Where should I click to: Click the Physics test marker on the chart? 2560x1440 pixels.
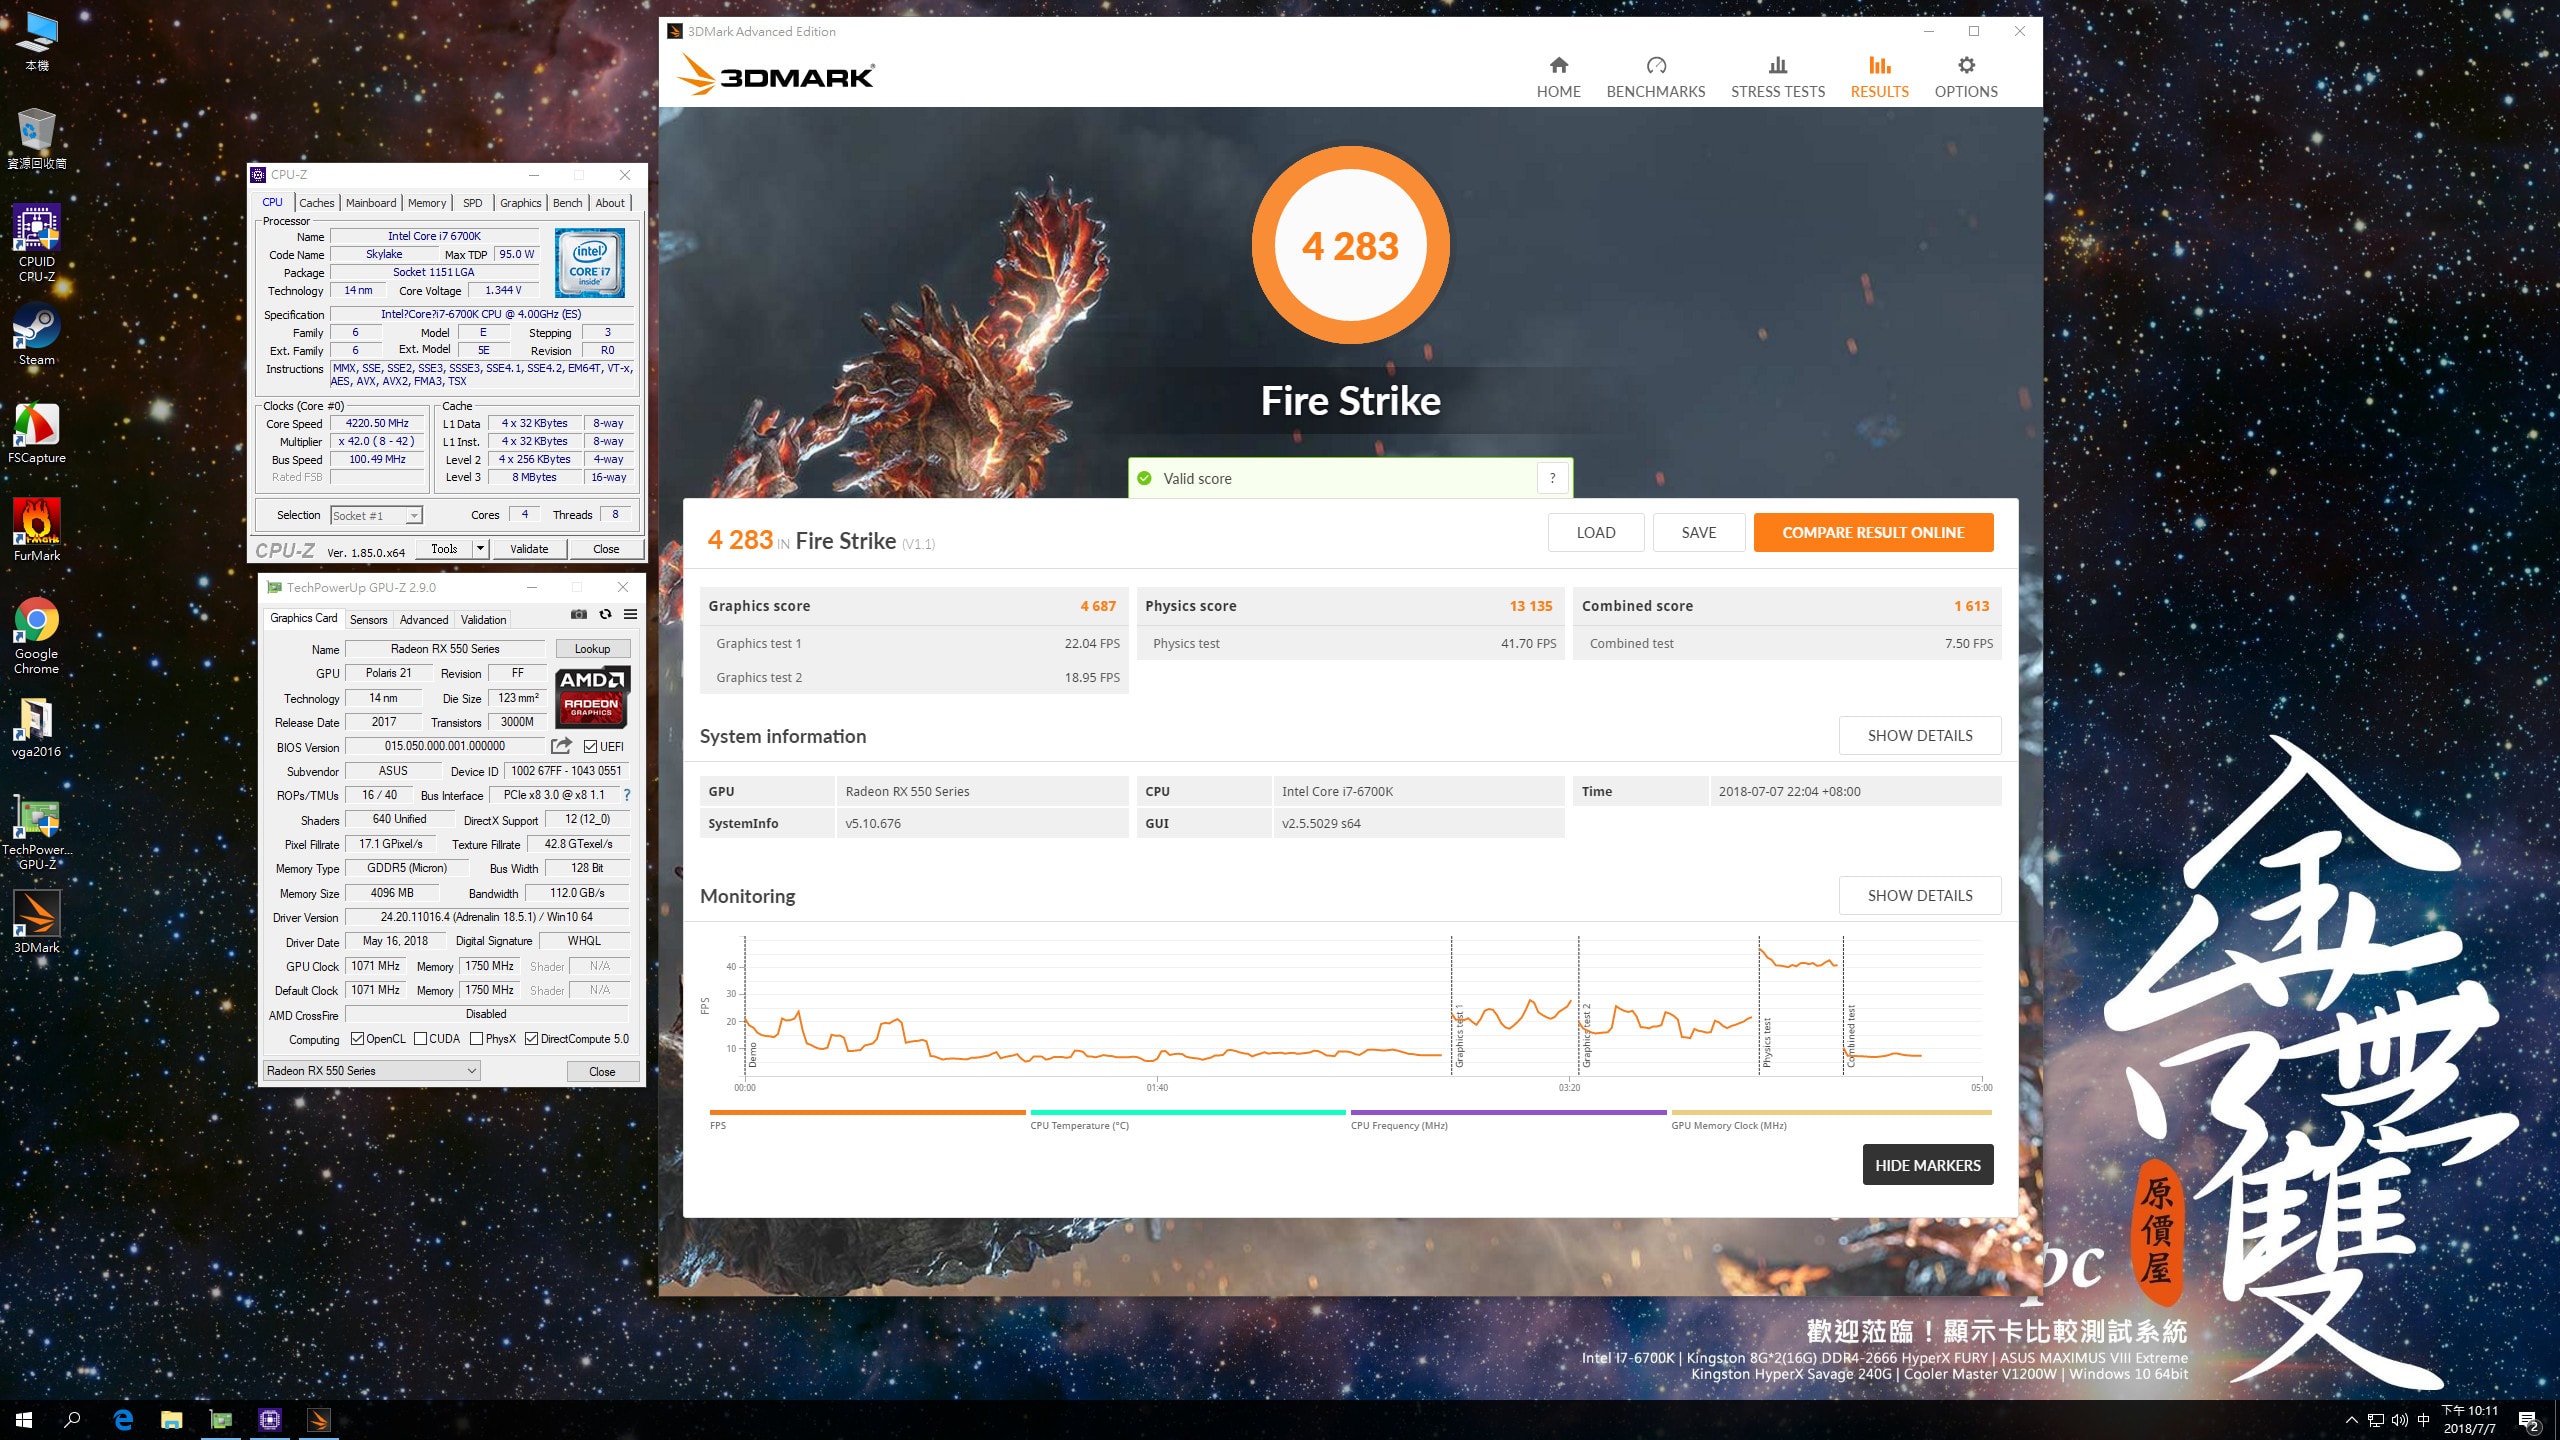pos(1767,1042)
